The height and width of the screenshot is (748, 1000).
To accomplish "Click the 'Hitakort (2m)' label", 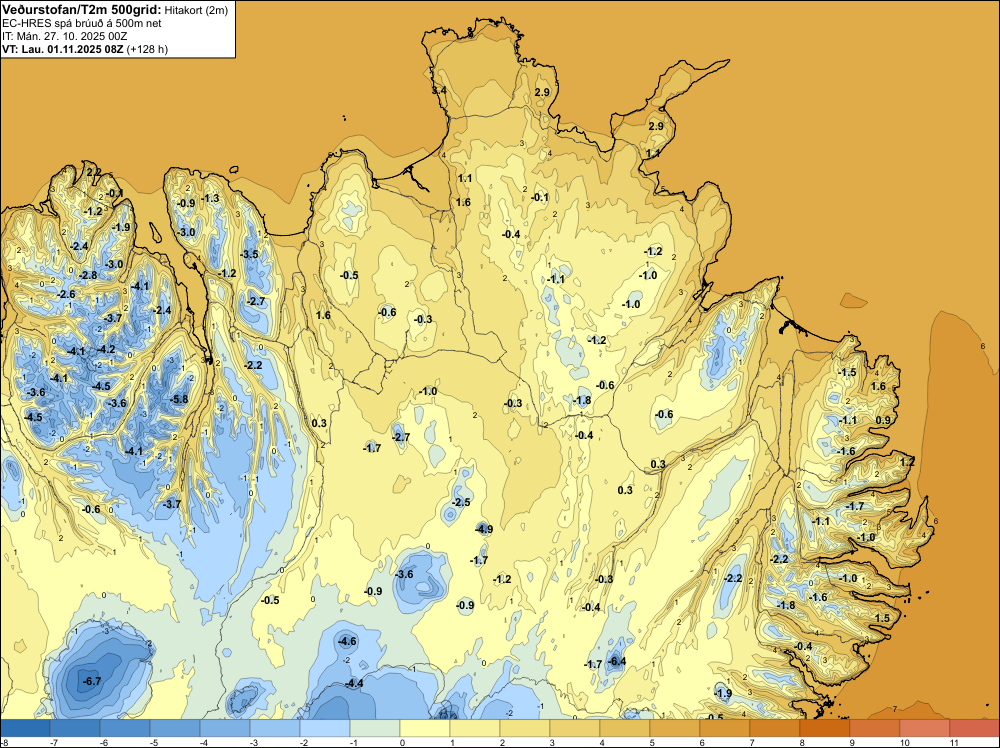I will coord(196,10).
